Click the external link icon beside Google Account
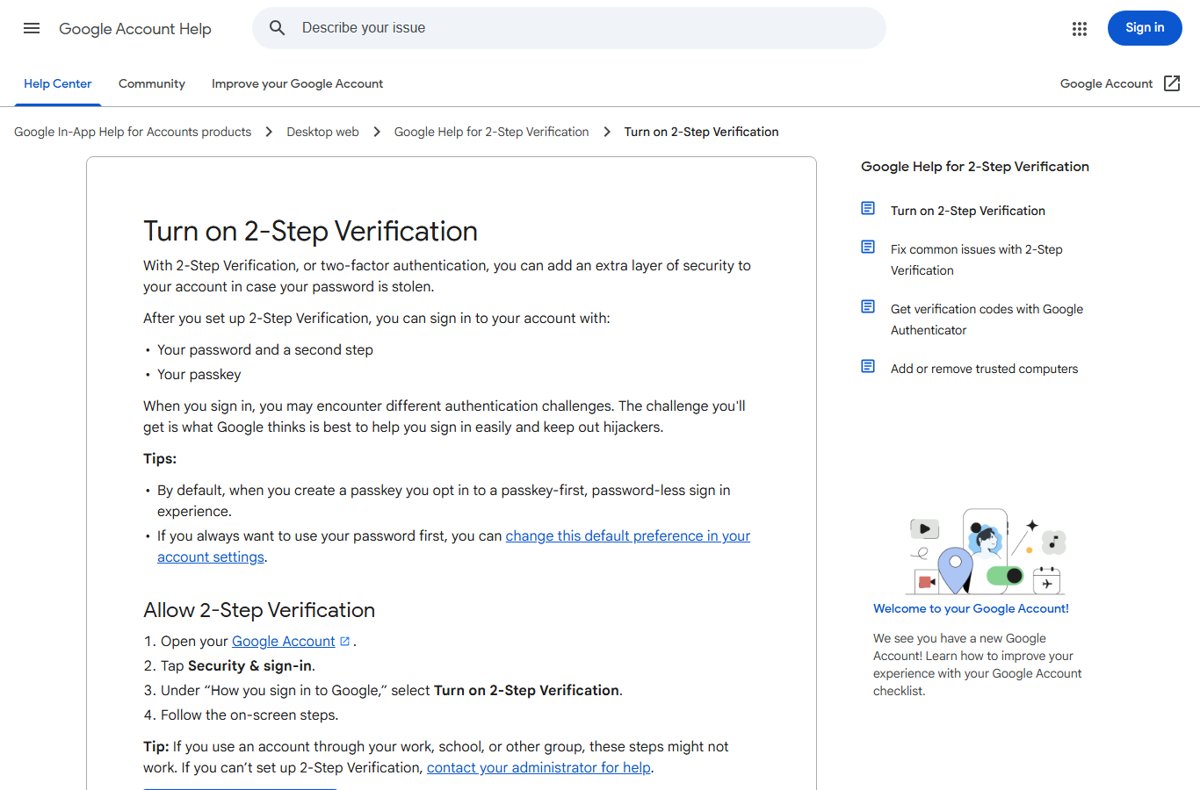The width and height of the screenshot is (1200, 790). coord(1172,84)
